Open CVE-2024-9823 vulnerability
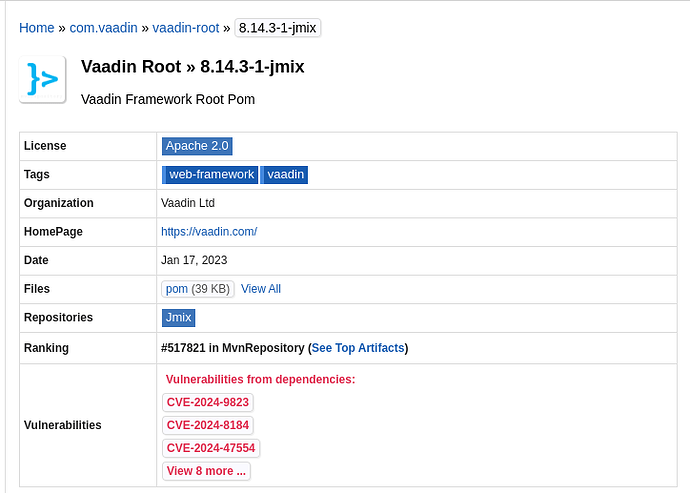Viewport: 690px width, 493px height. pos(208,402)
